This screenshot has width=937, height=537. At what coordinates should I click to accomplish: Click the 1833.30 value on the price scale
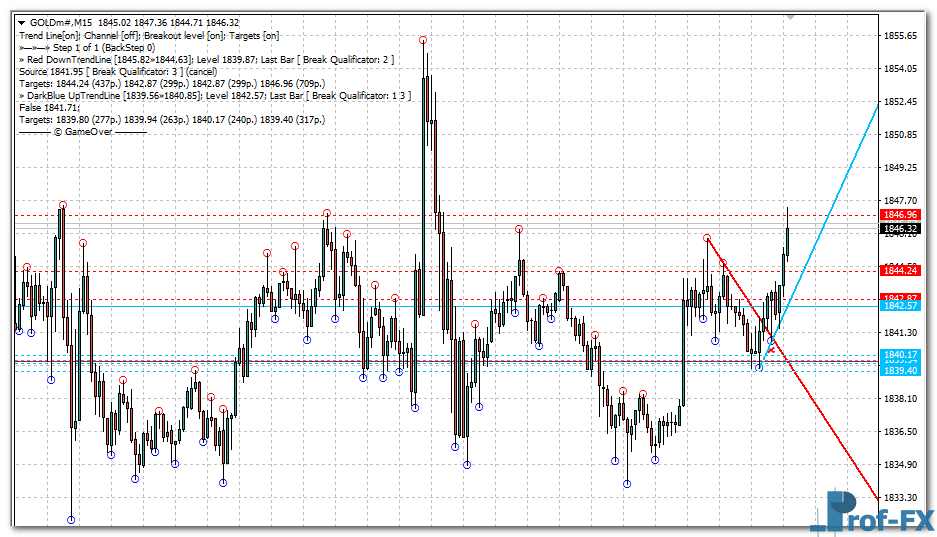coord(900,498)
